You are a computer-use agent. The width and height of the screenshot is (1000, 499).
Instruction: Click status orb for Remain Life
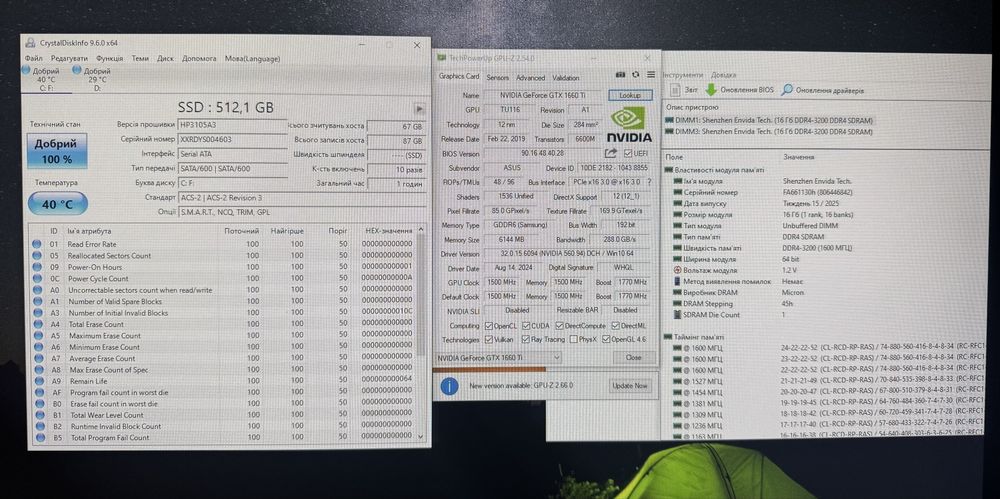[x=38, y=381]
